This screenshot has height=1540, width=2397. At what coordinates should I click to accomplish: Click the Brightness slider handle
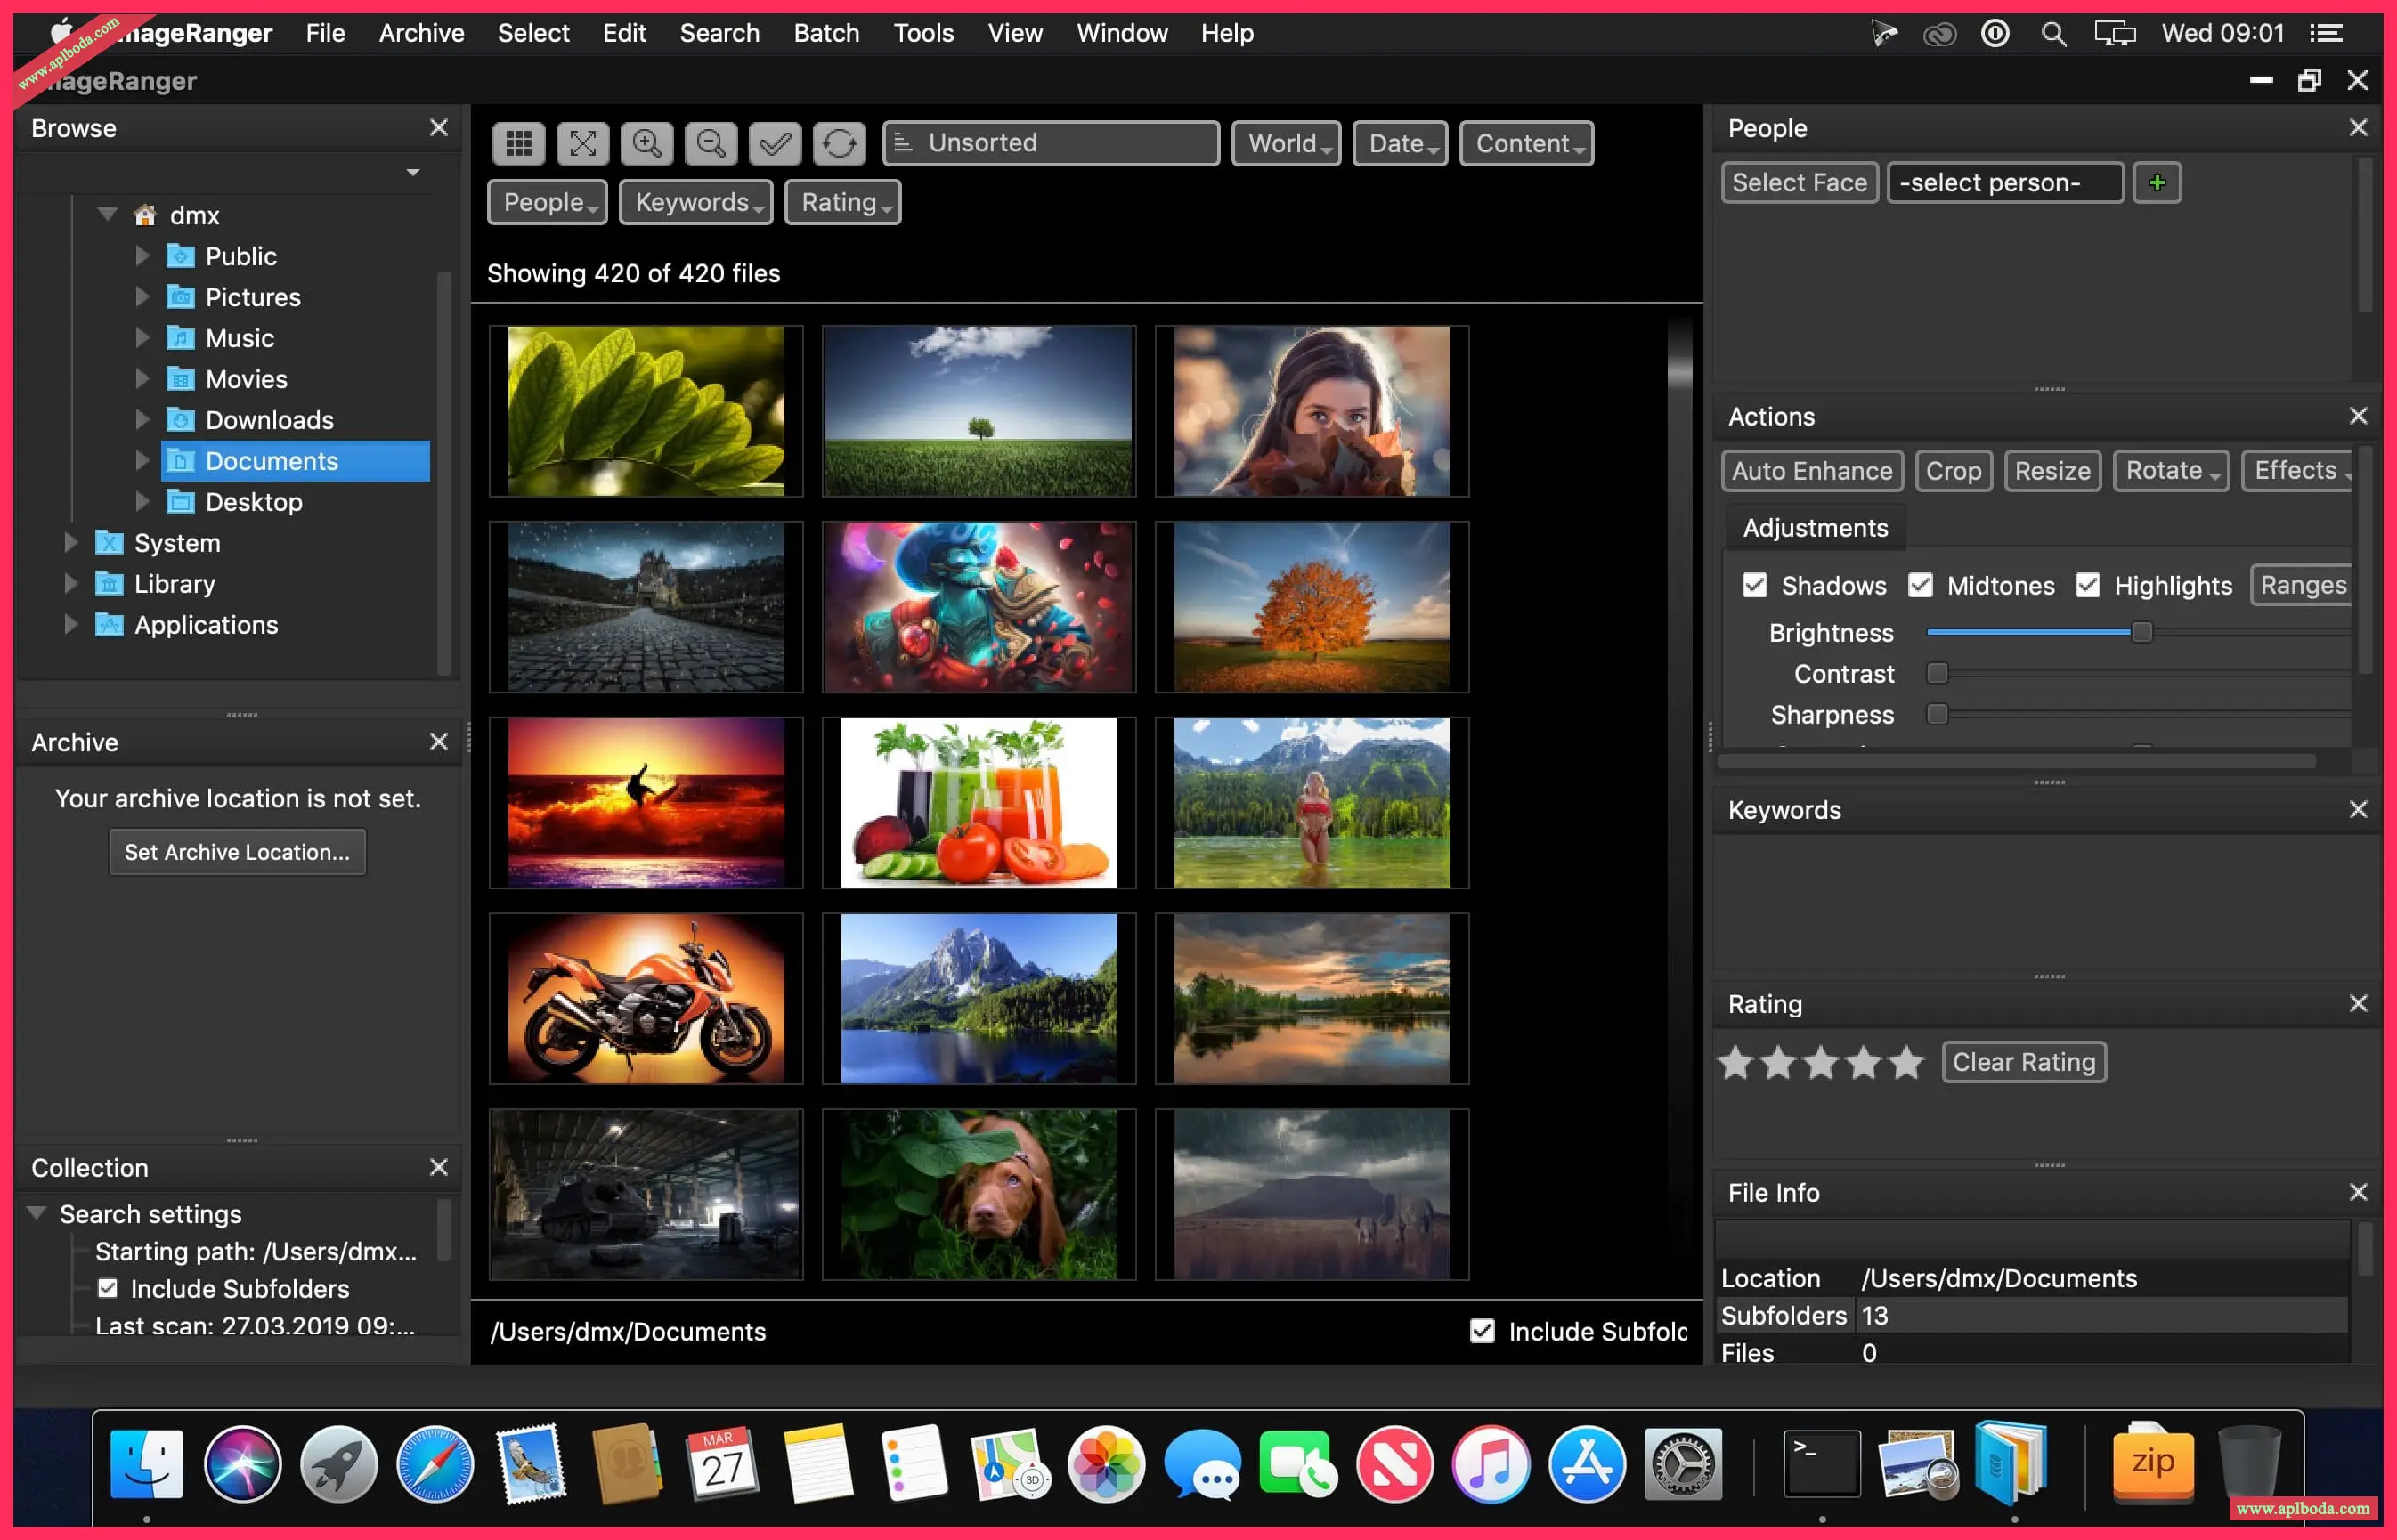(x=2141, y=633)
